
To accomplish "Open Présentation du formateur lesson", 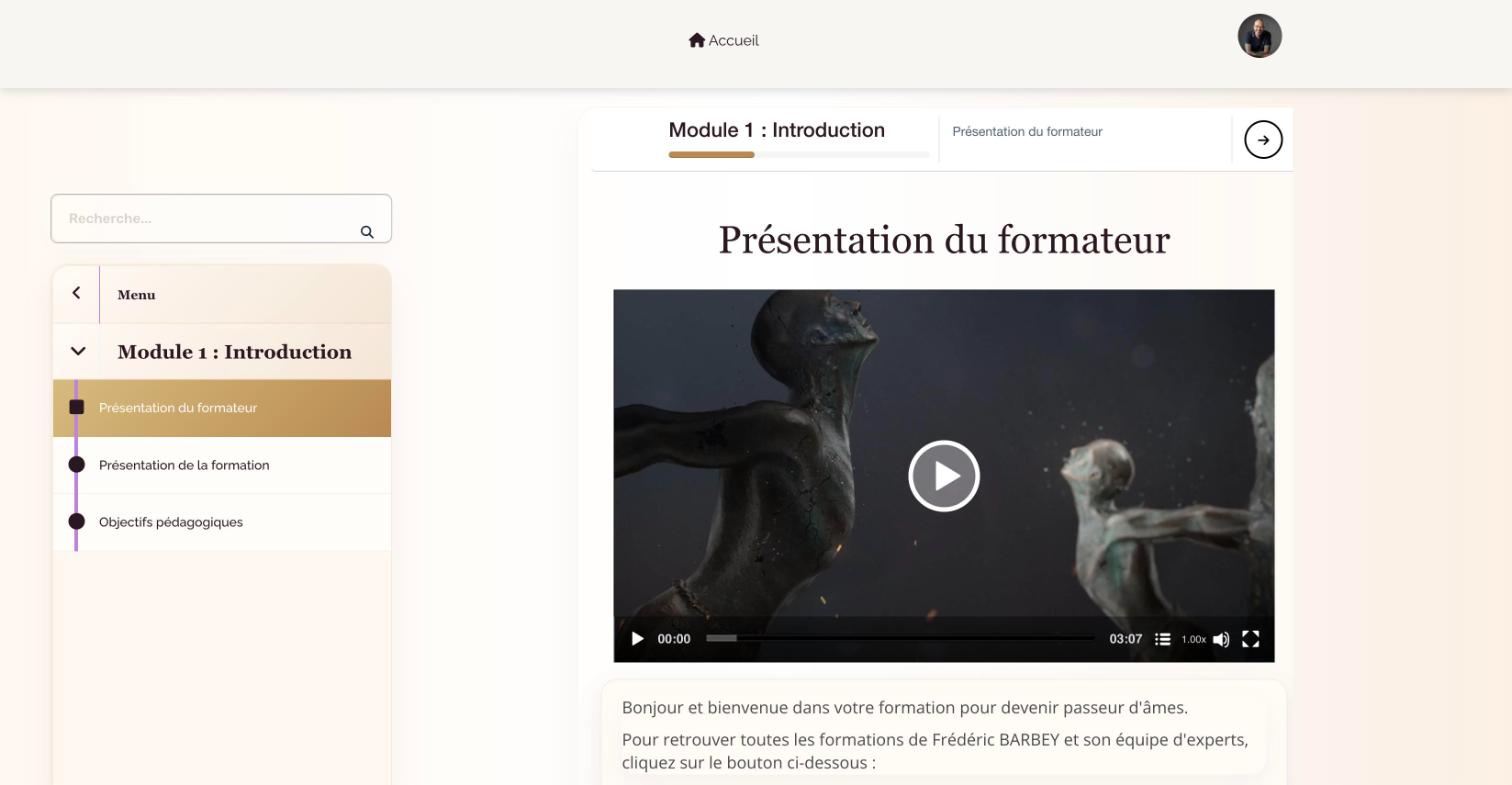I will tap(222, 408).
